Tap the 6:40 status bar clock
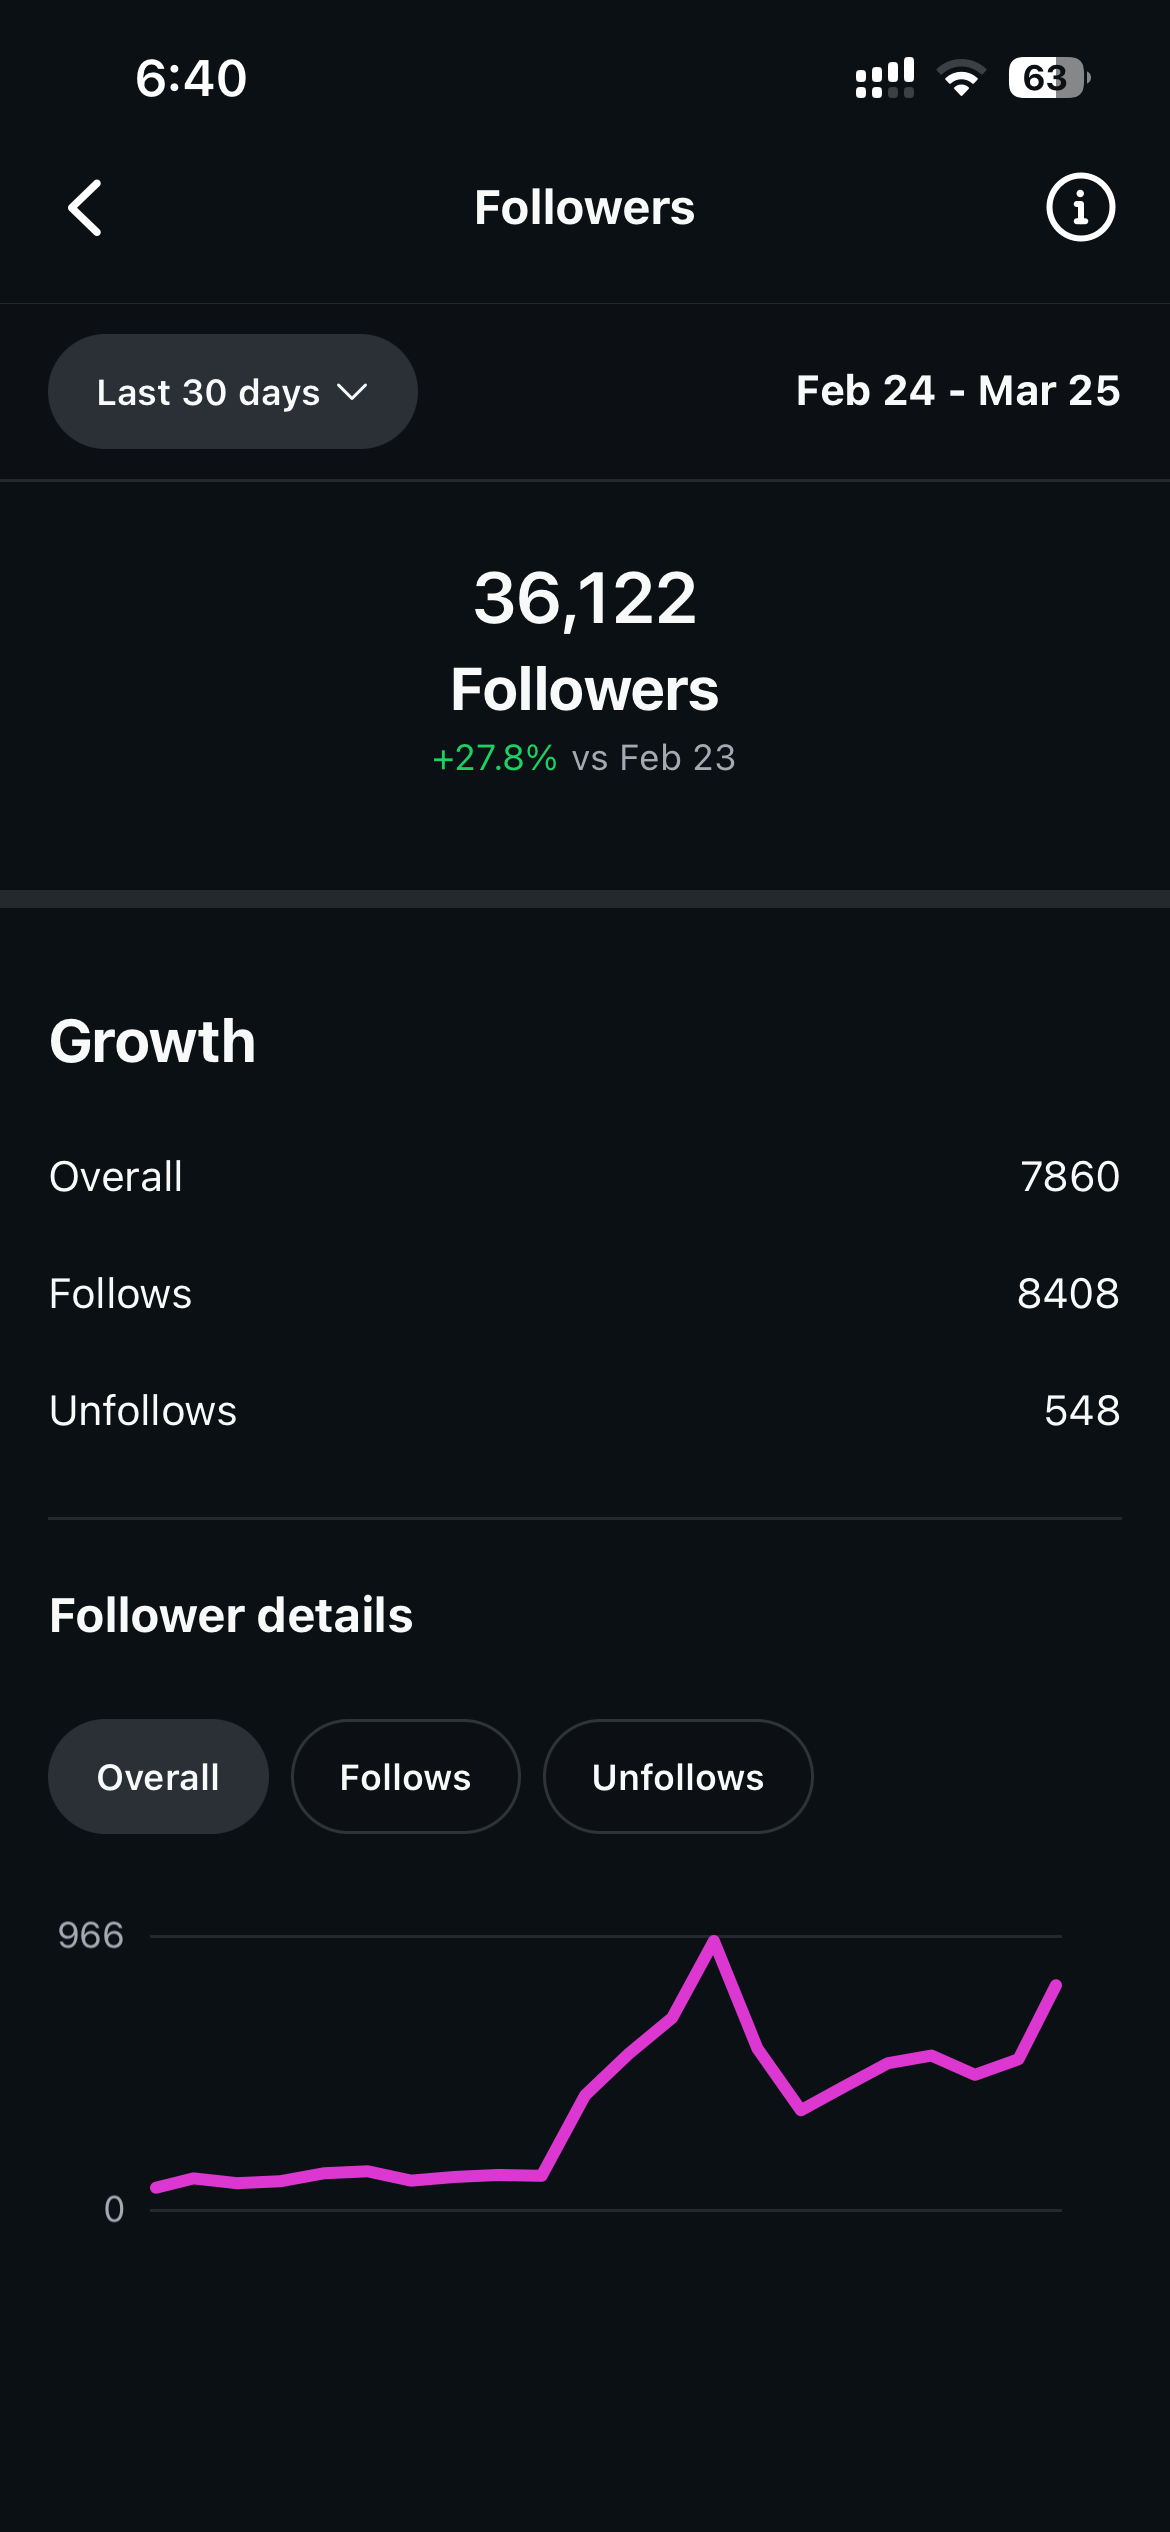 (x=191, y=78)
